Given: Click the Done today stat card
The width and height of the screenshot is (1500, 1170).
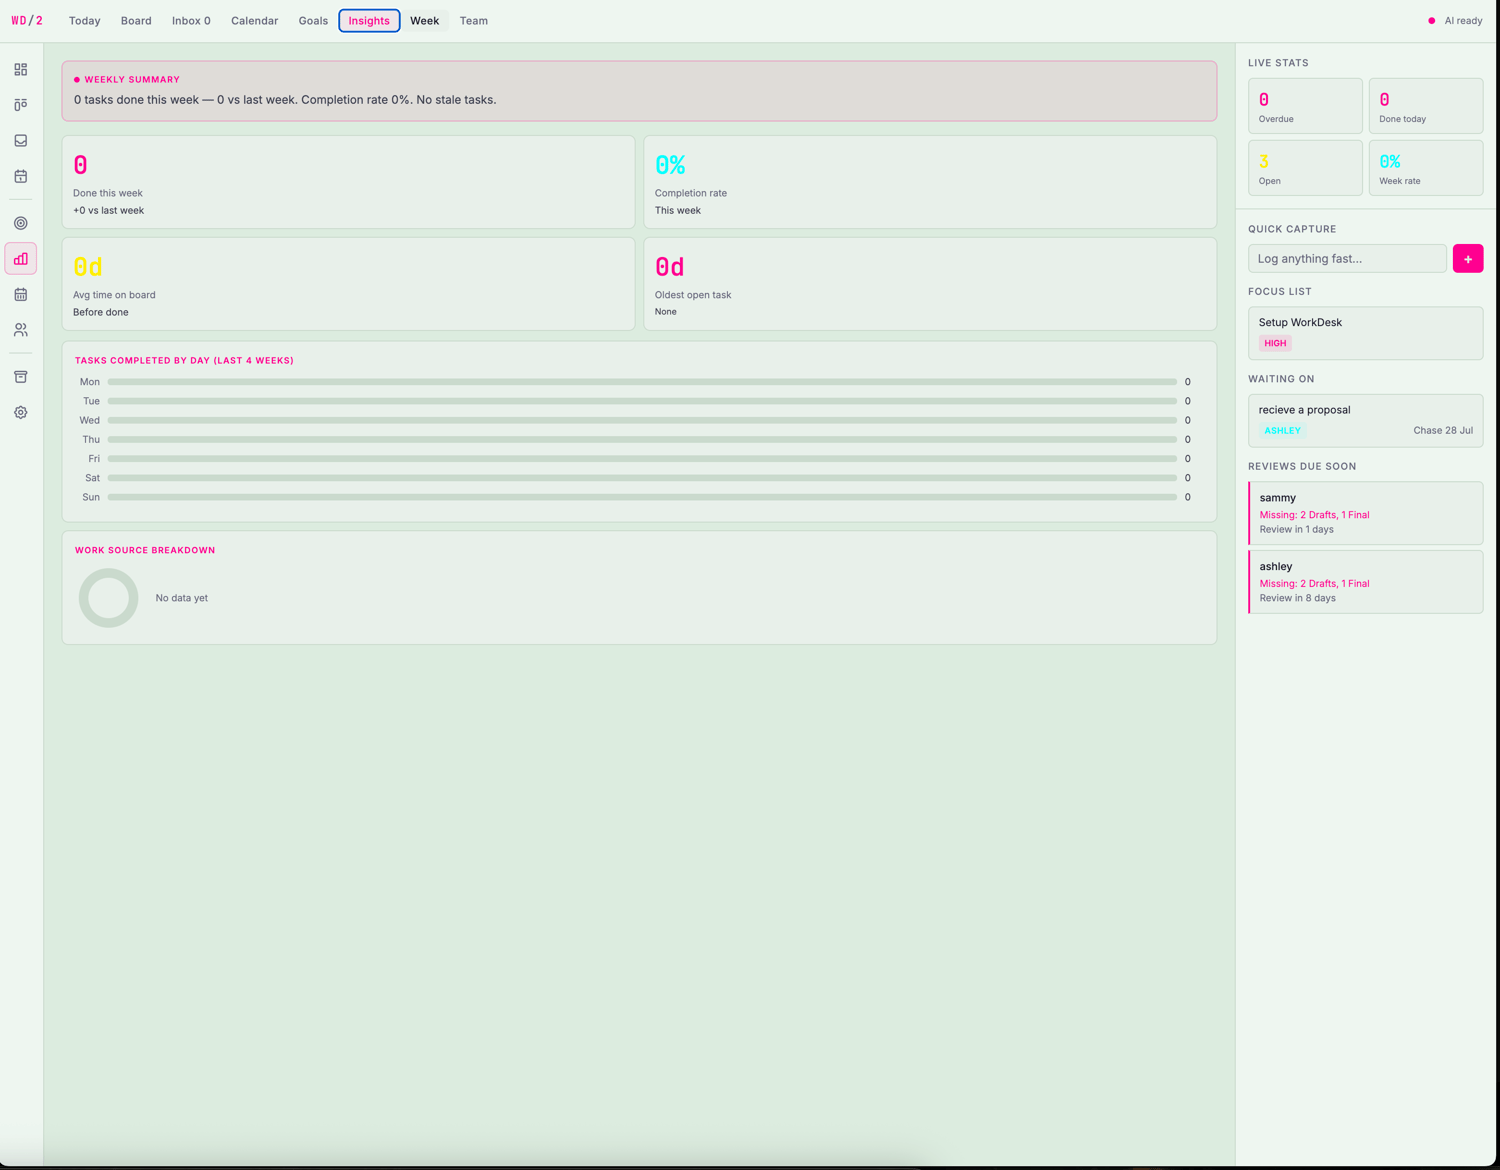Looking at the screenshot, I should (1425, 106).
